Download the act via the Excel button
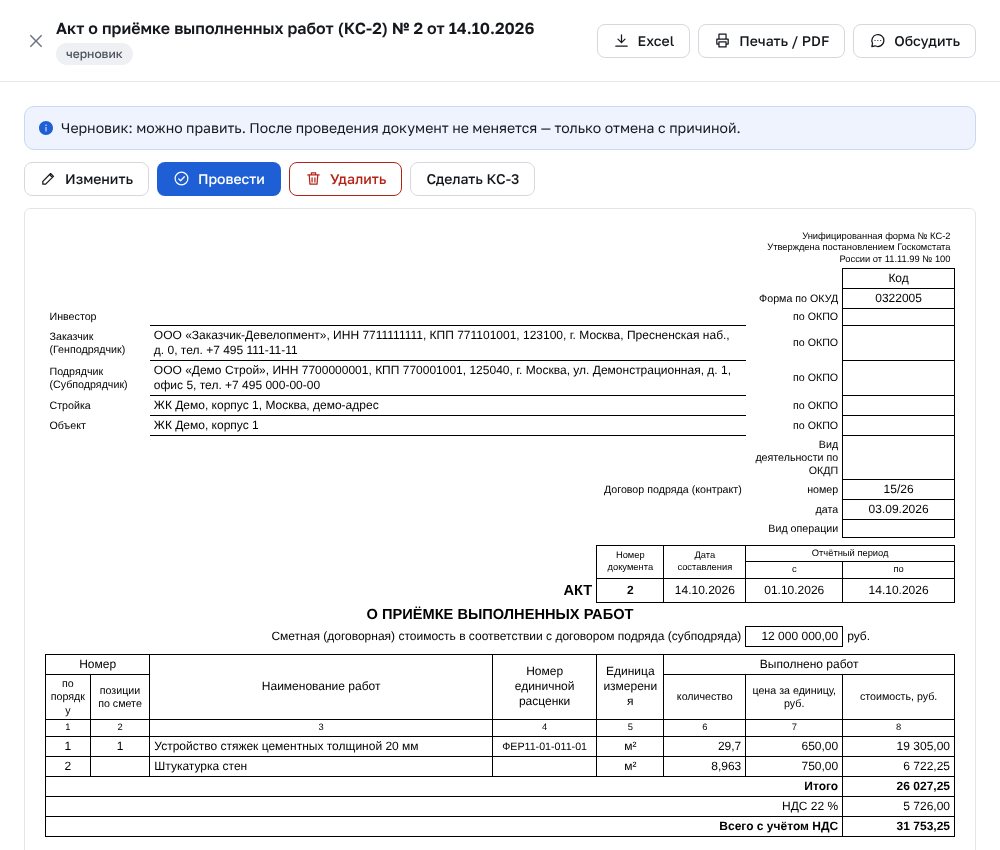This screenshot has height=850, width=1000. [643, 41]
